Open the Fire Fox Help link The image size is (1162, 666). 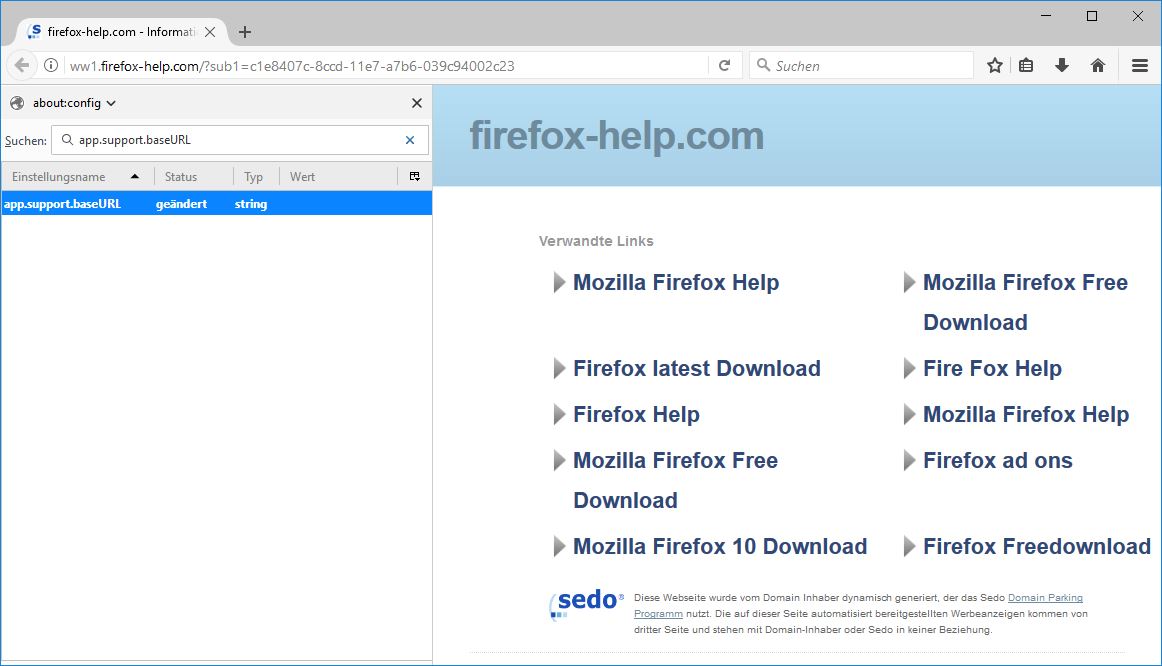coord(992,368)
